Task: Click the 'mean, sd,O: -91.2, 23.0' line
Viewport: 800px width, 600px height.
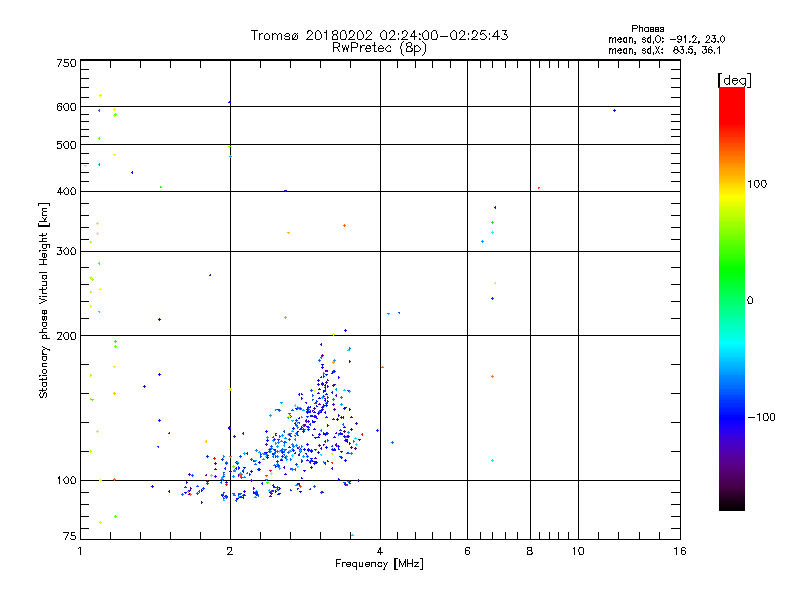Action: click(666, 39)
